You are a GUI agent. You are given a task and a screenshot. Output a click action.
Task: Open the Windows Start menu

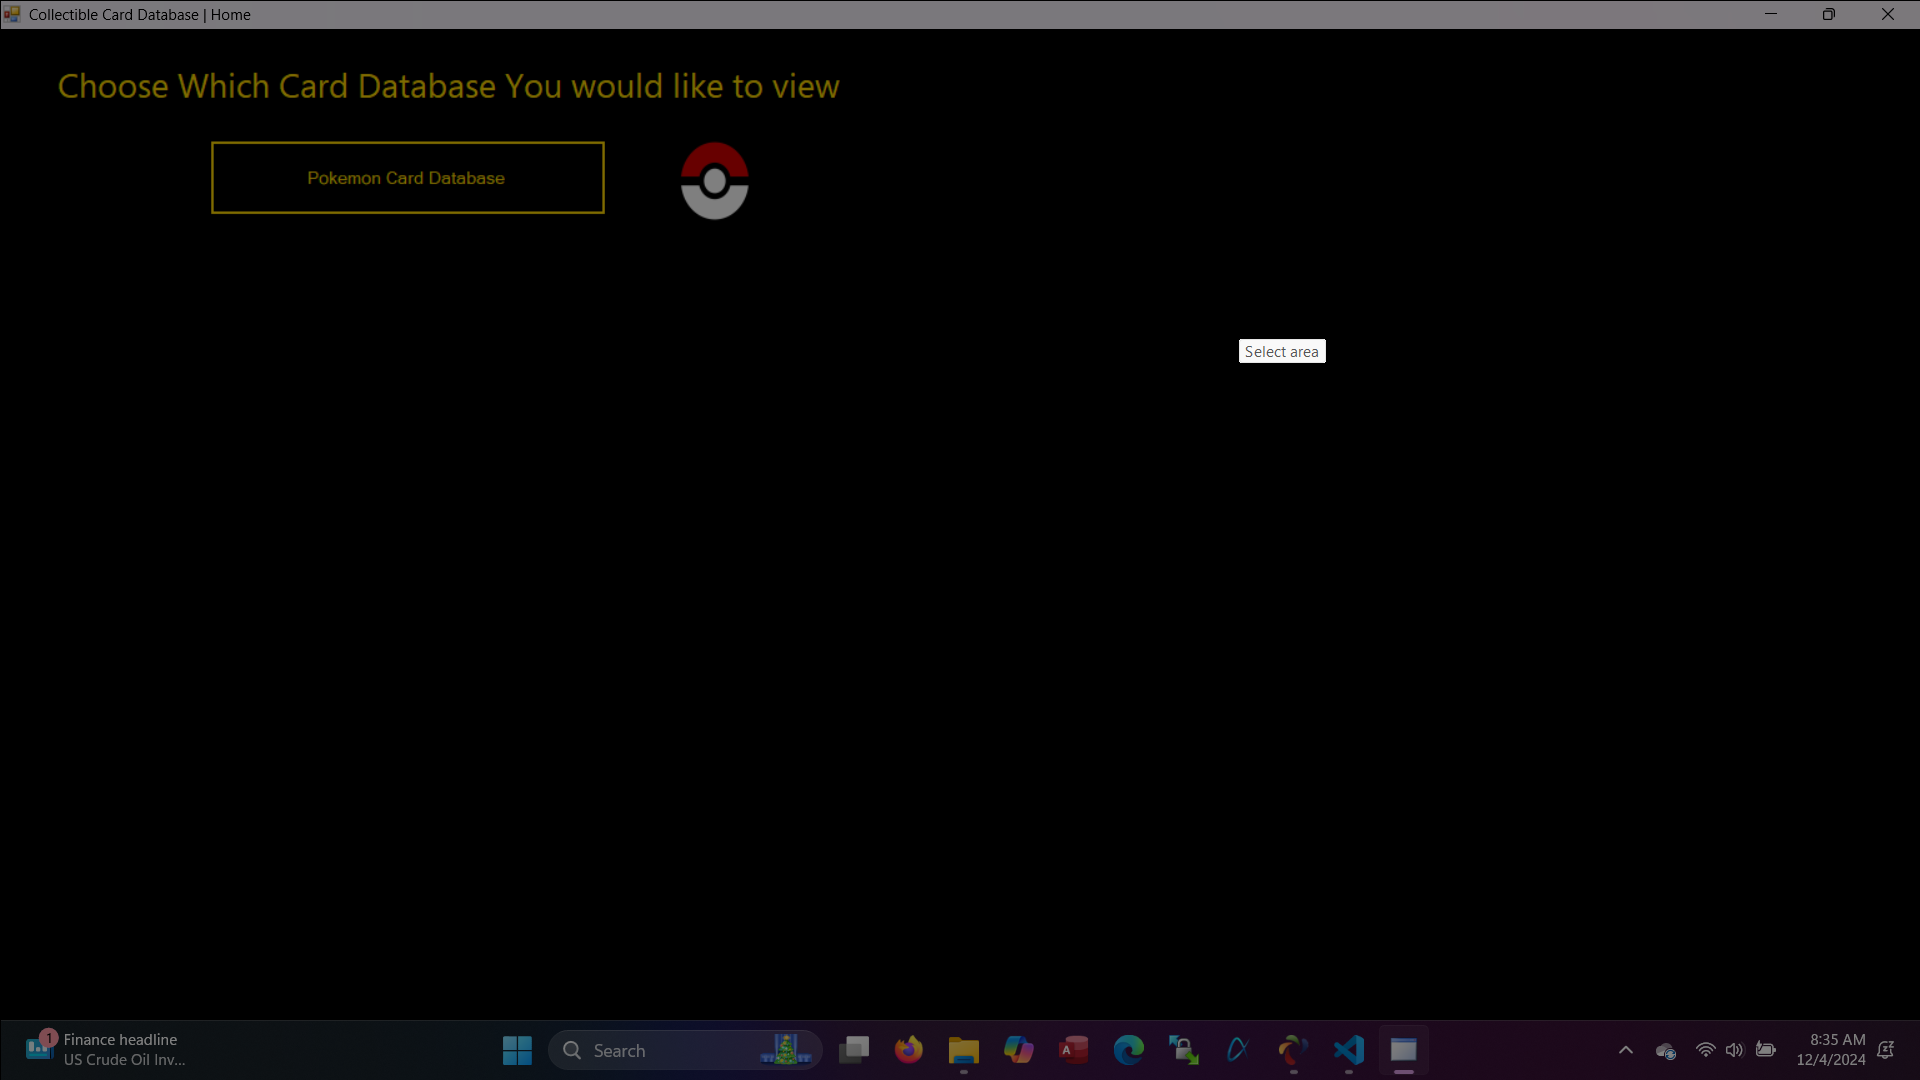pos(517,1050)
